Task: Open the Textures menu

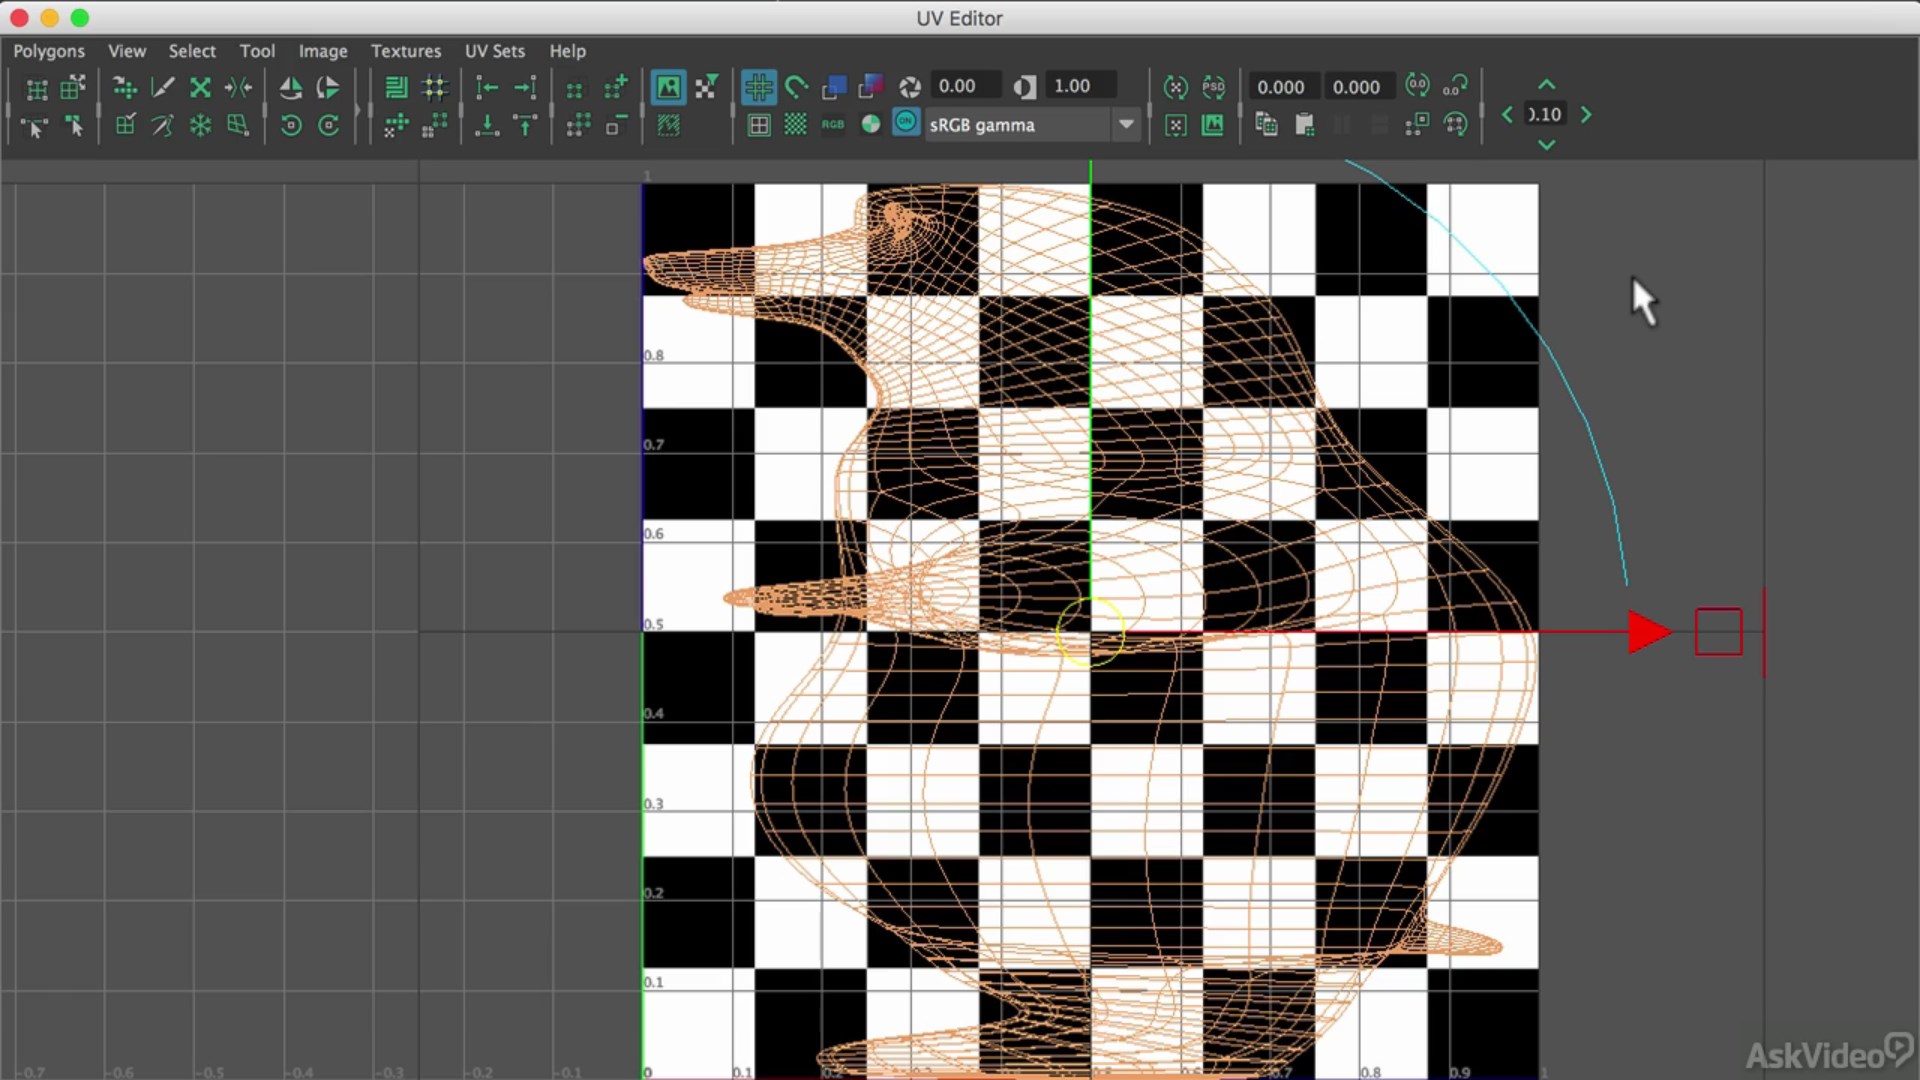Action: click(405, 51)
